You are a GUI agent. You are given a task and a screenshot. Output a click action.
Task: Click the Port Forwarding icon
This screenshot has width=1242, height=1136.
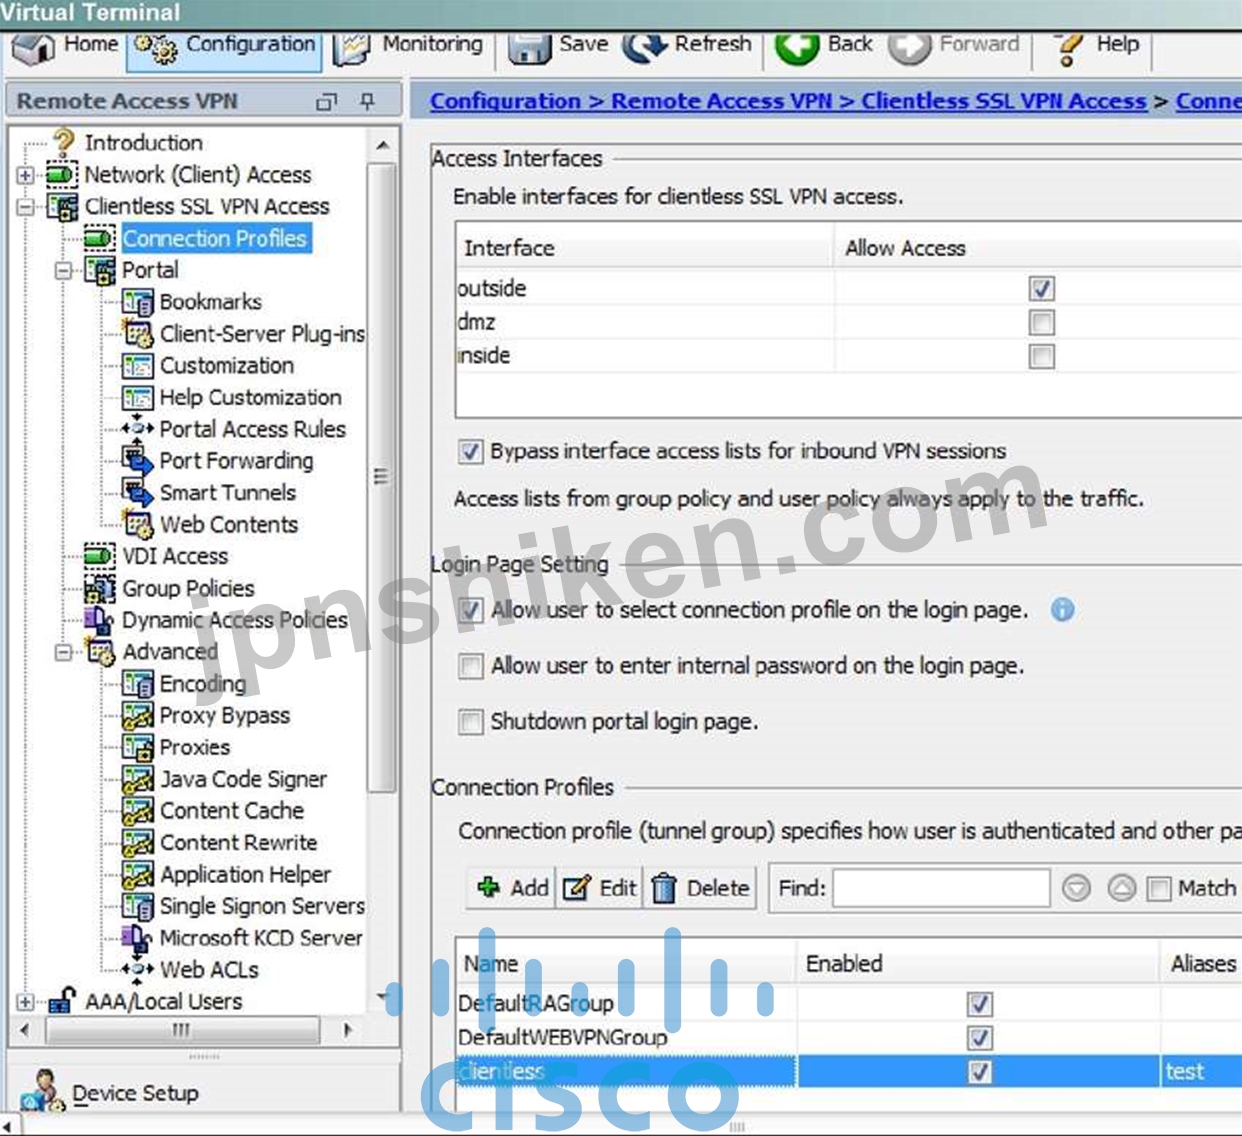137,460
